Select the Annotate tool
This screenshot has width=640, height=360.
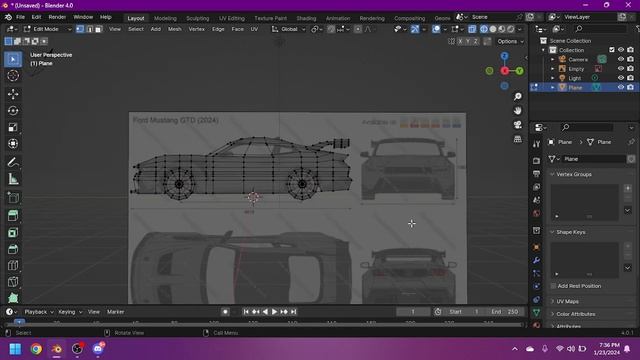(13, 162)
